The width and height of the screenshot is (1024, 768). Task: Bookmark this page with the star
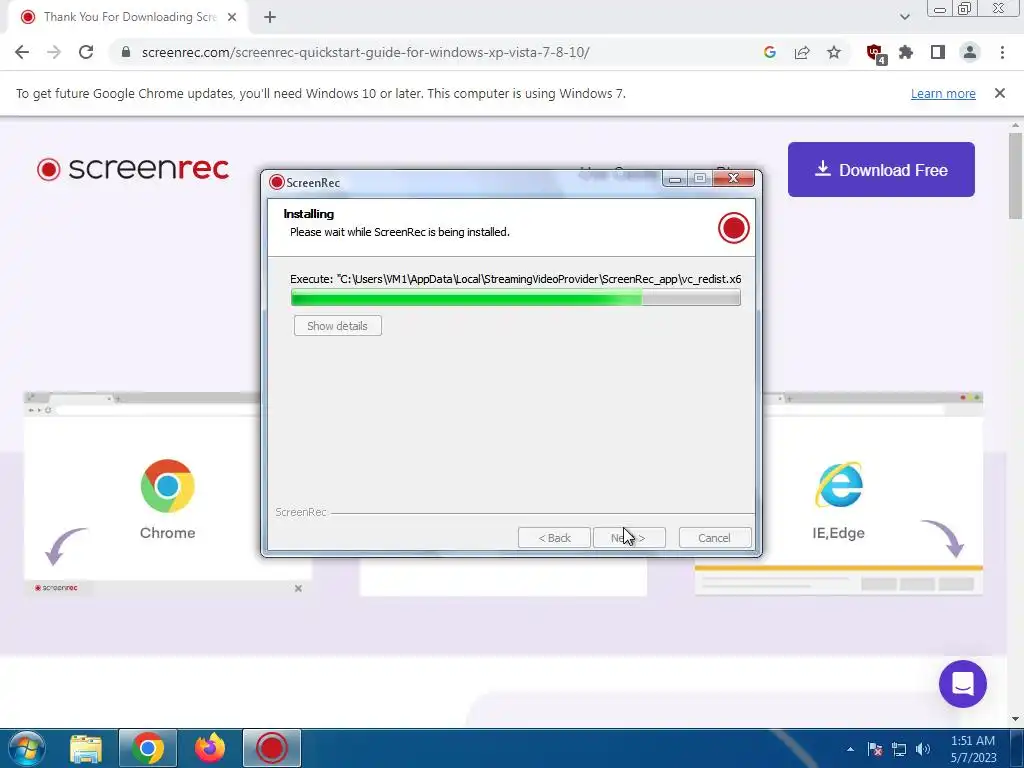[834, 52]
